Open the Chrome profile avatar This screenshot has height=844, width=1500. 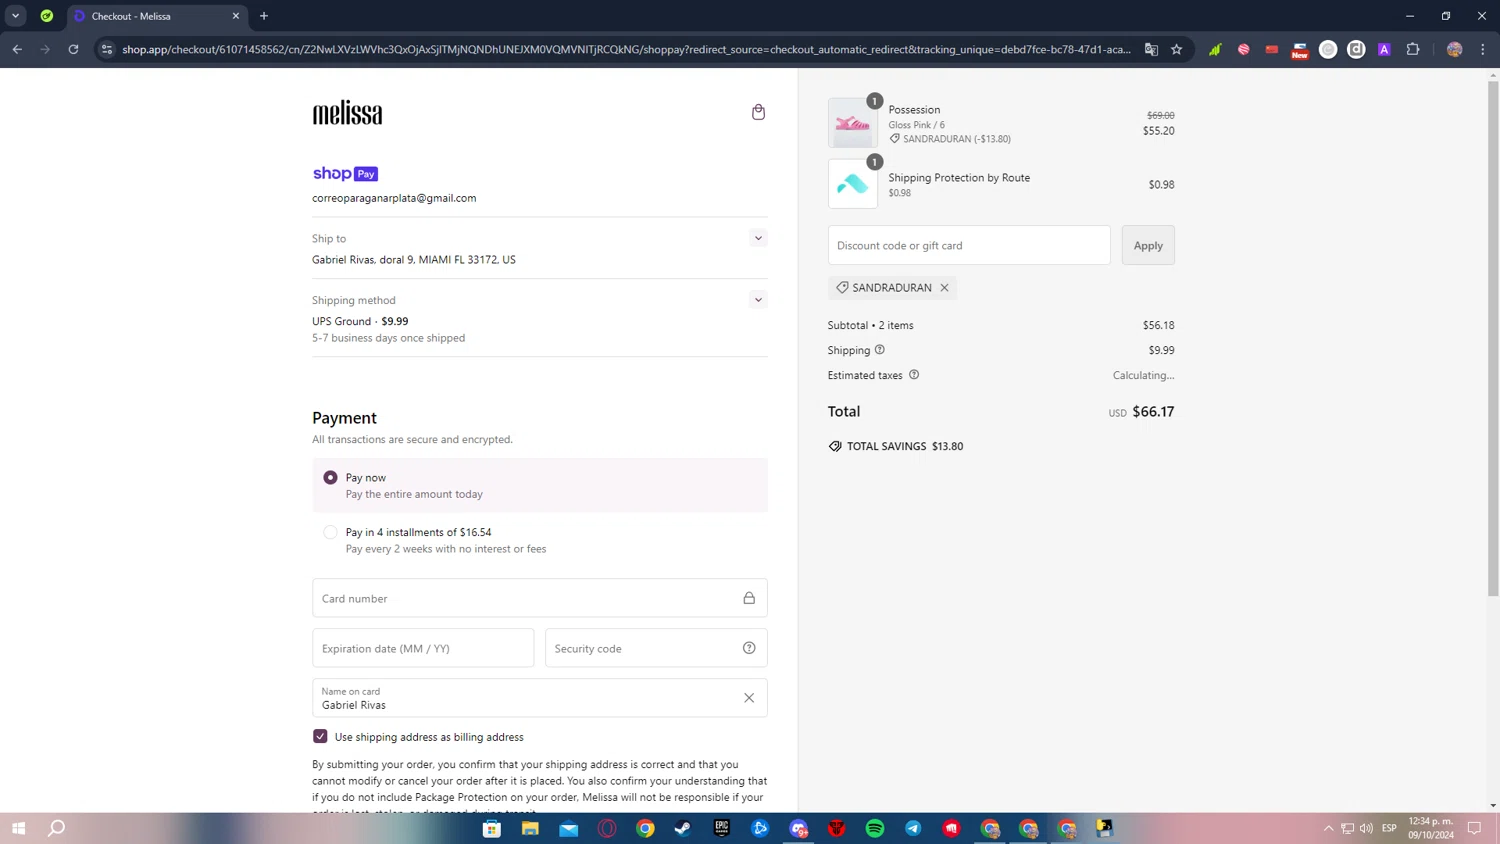pyautogui.click(x=1455, y=49)
